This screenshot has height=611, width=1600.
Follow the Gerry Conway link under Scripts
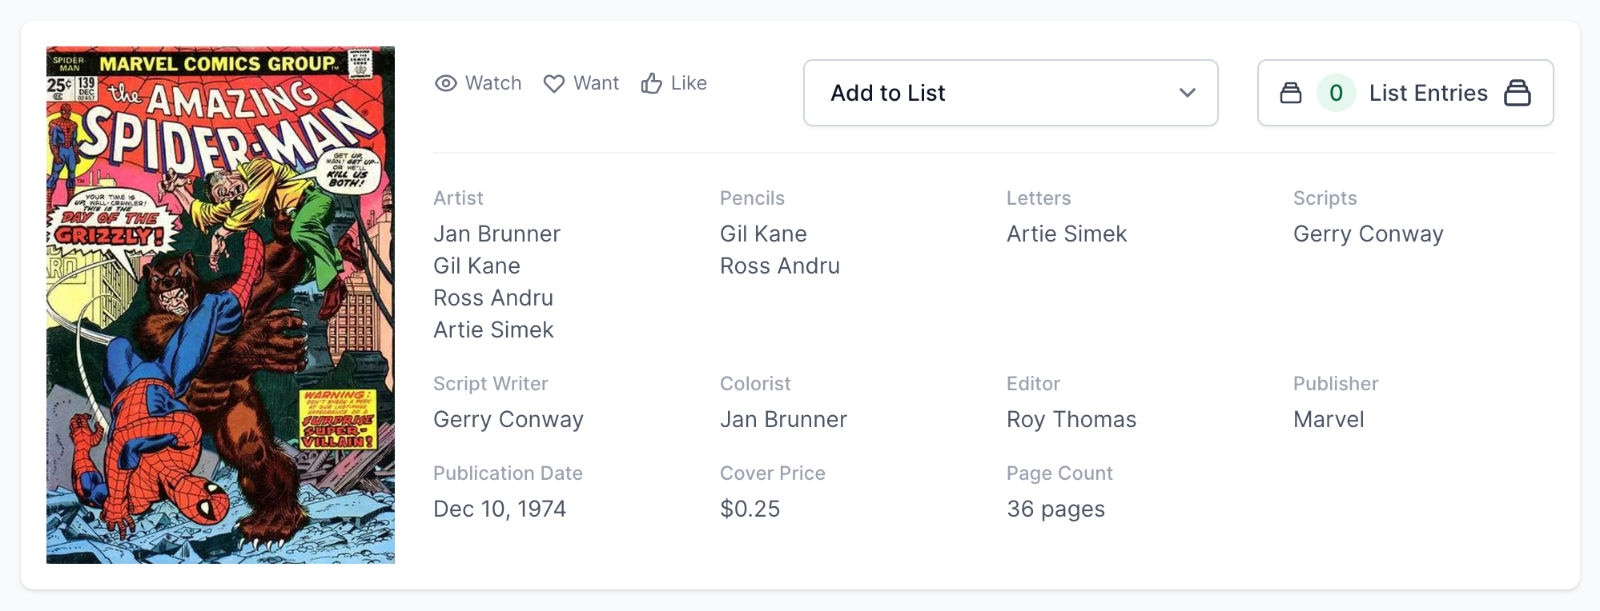(1367, 234)
